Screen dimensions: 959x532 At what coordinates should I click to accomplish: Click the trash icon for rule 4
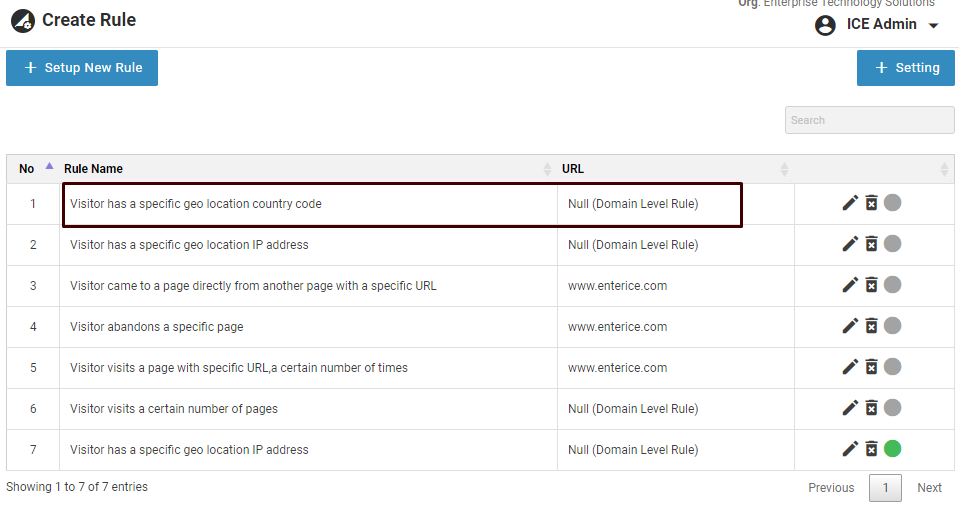pos(871,326)
